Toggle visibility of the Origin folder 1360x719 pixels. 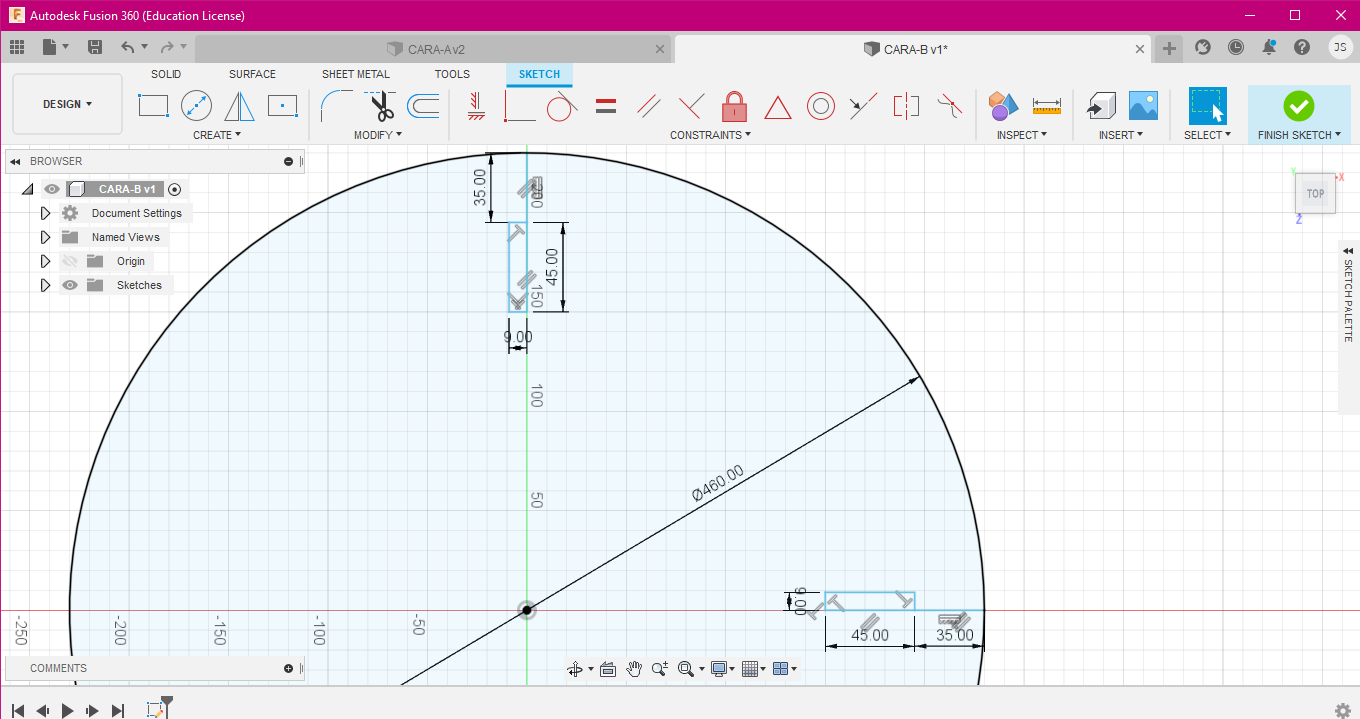70,261
